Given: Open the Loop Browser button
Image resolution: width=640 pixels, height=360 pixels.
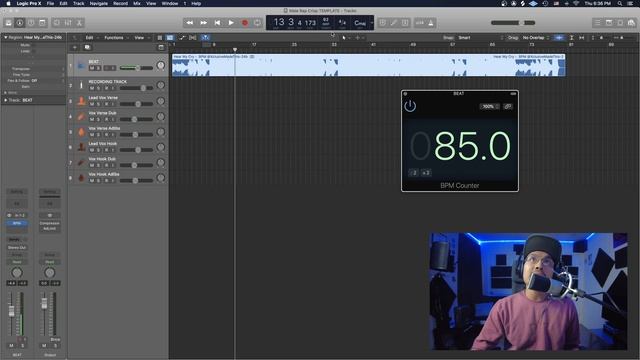Looking at the screenshot, I should 620,23.
